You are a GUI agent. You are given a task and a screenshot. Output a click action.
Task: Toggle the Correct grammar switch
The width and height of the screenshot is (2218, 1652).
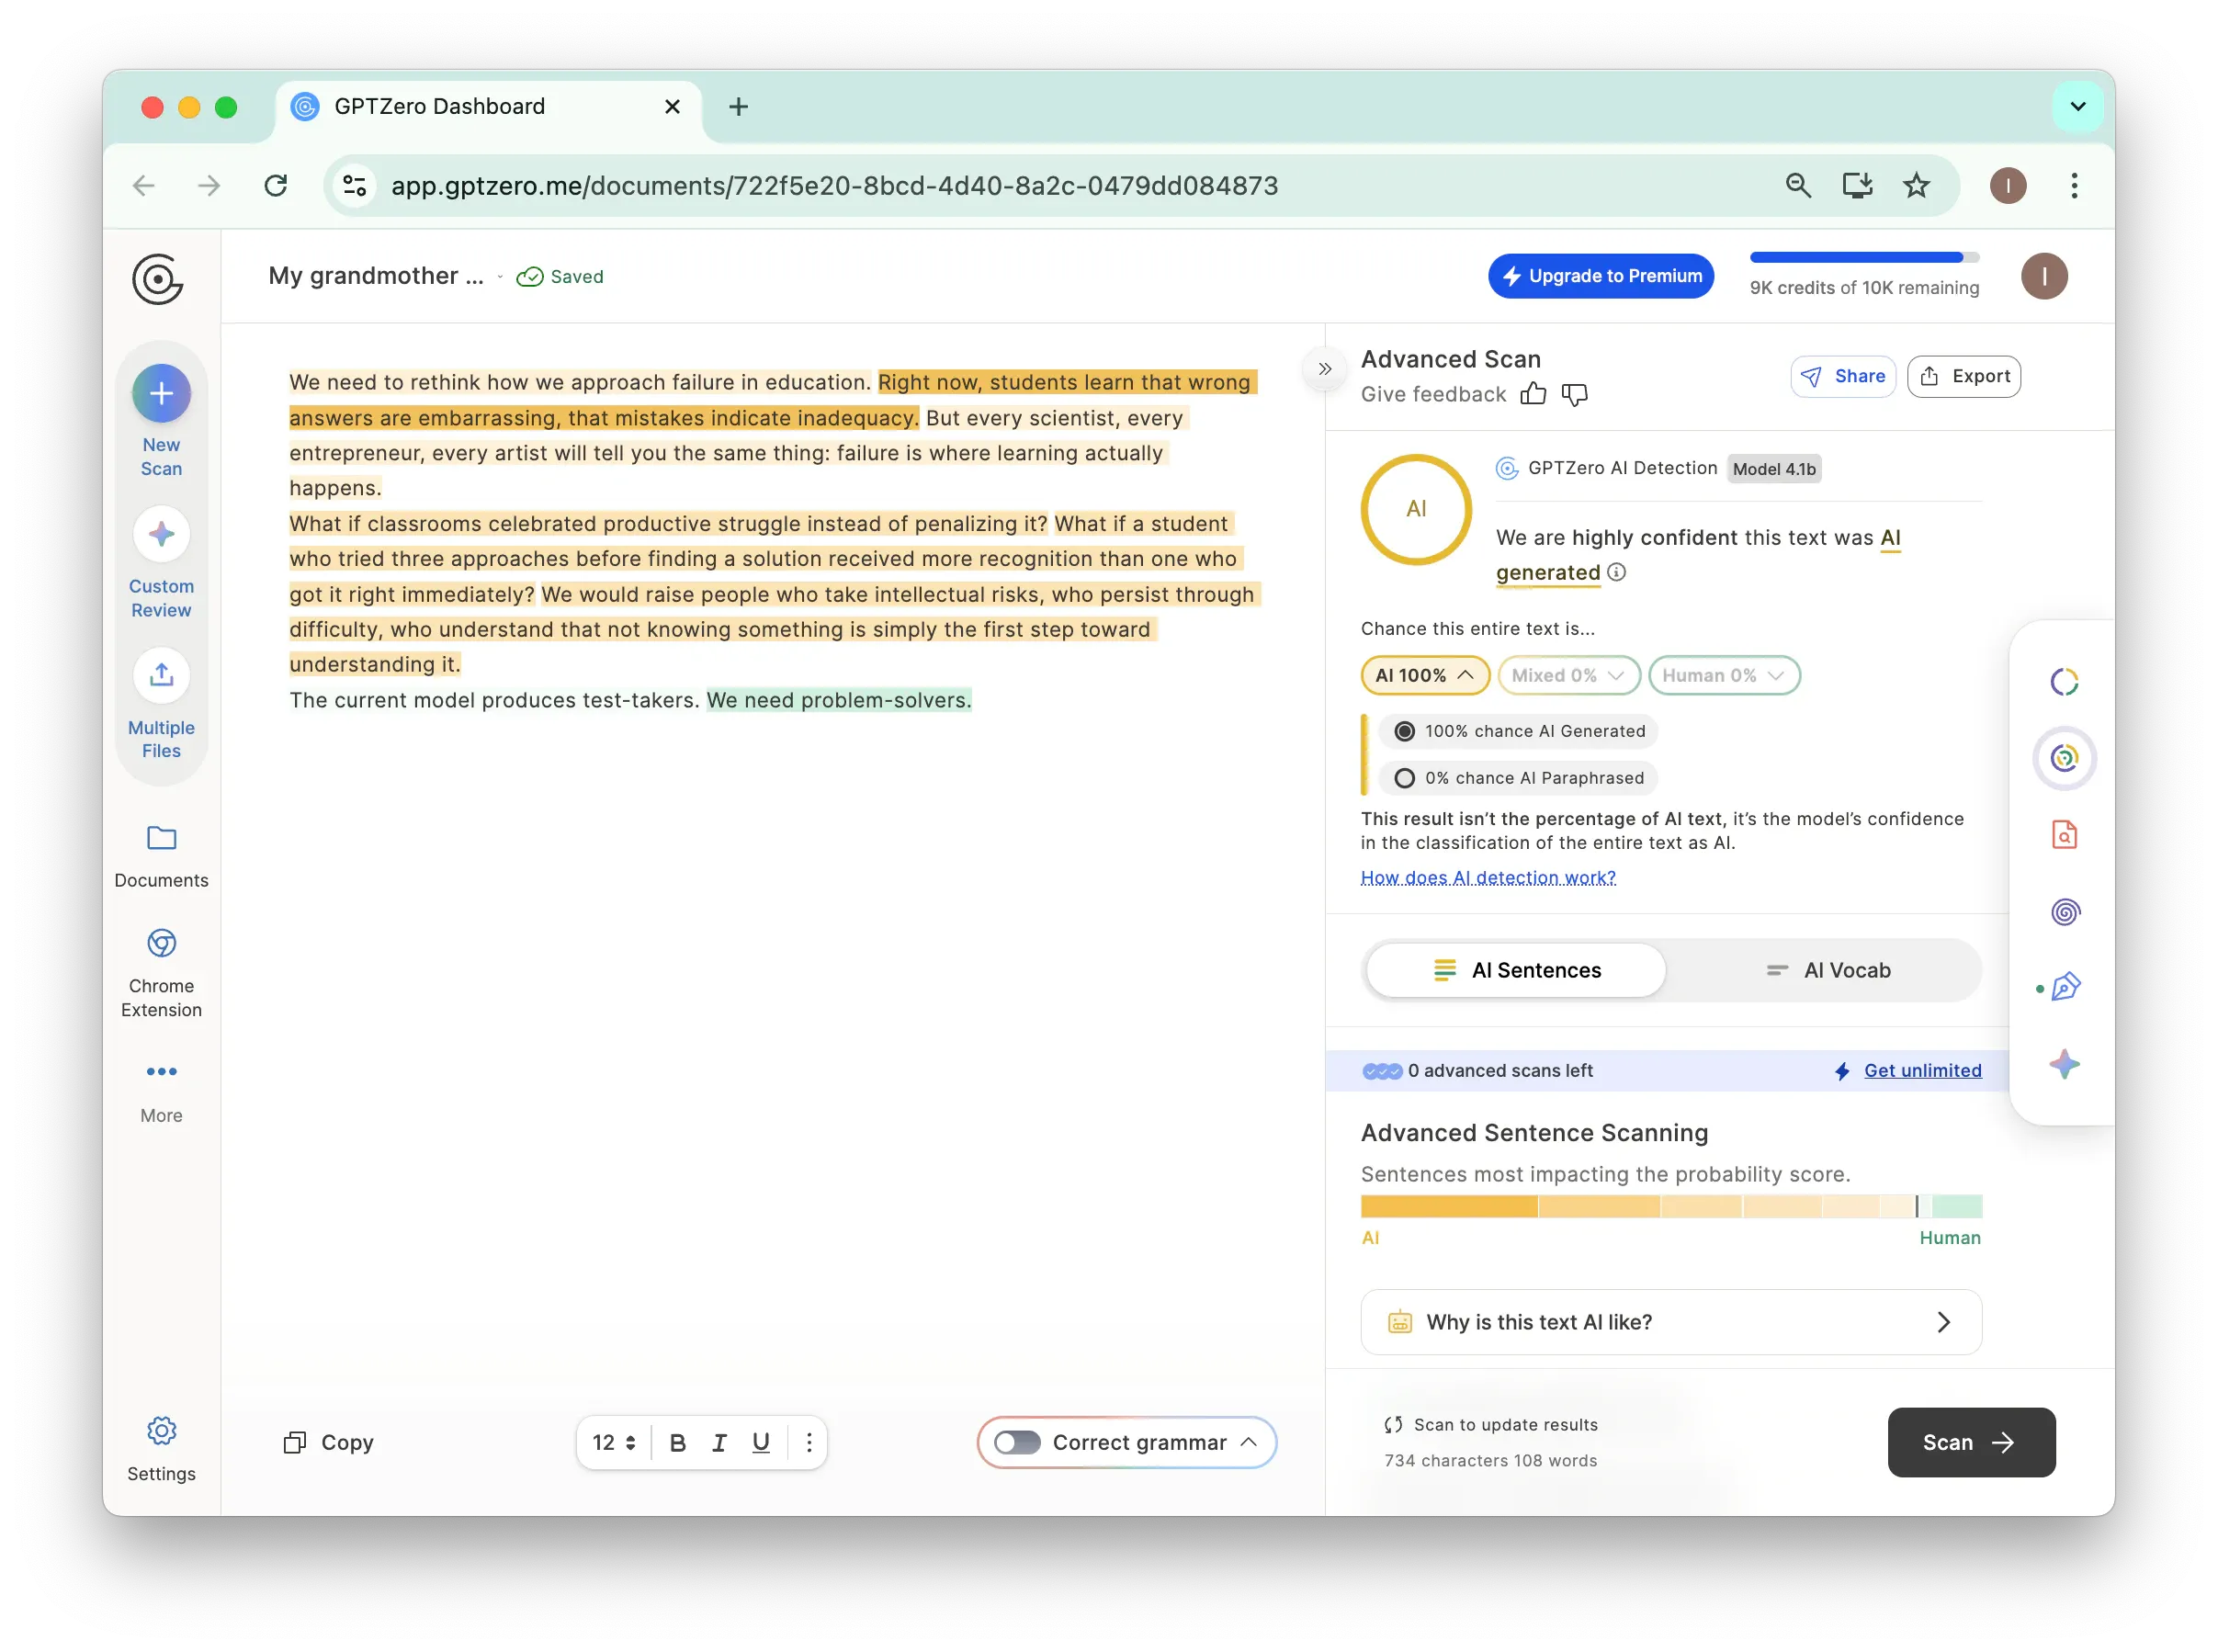[1017, 1442]
